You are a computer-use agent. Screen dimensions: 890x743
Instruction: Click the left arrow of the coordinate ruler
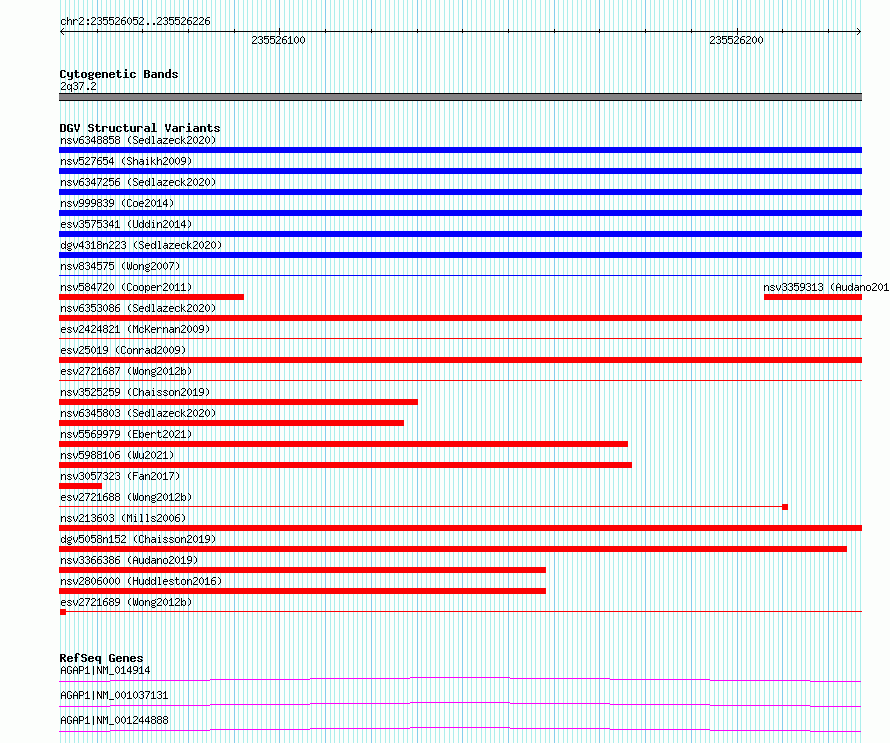(x=62, y=31)
